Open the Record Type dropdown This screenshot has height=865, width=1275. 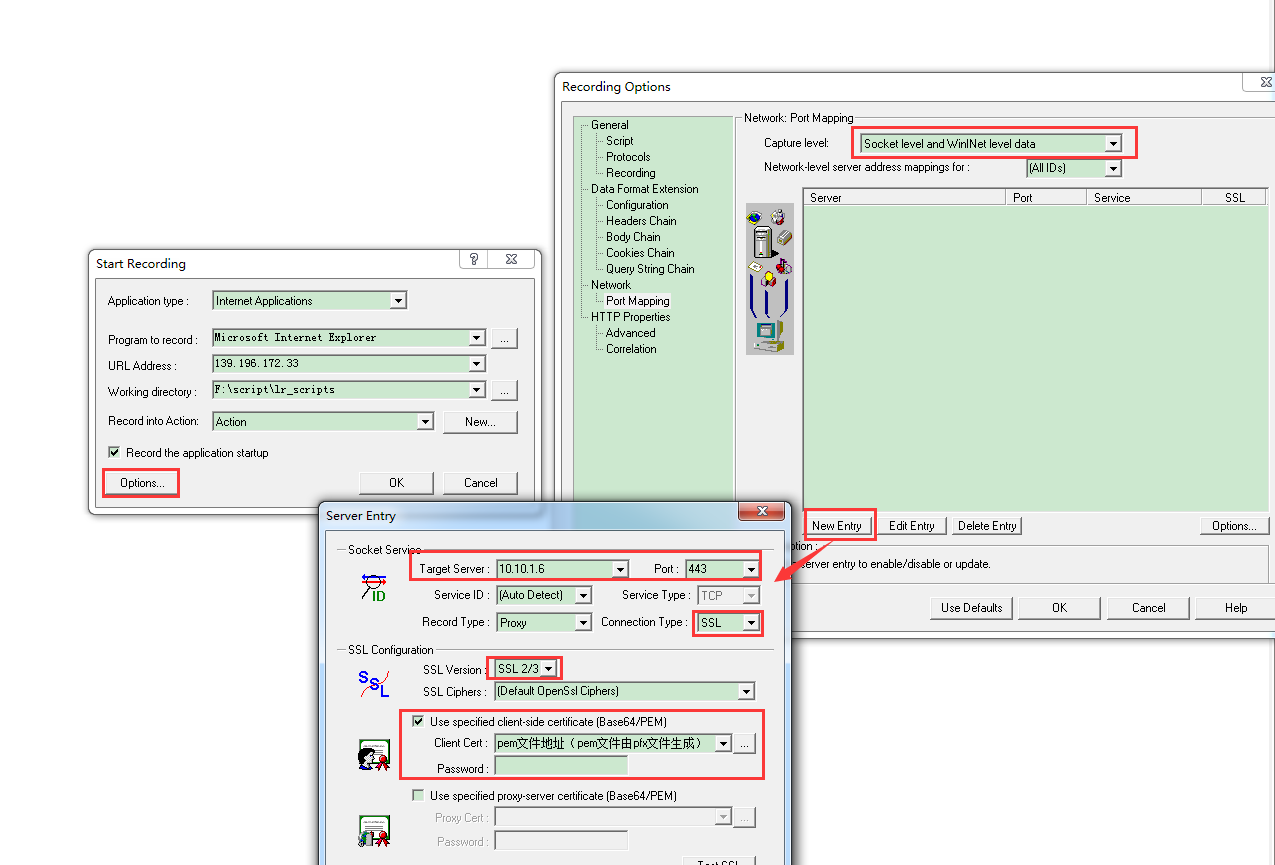pos(583,623)
